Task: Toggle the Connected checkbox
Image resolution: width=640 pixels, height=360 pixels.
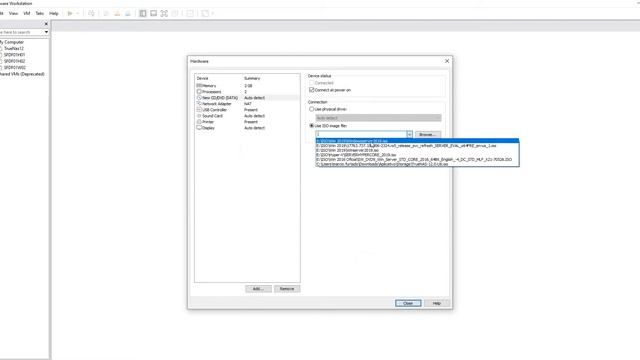Action: [312, 83]
